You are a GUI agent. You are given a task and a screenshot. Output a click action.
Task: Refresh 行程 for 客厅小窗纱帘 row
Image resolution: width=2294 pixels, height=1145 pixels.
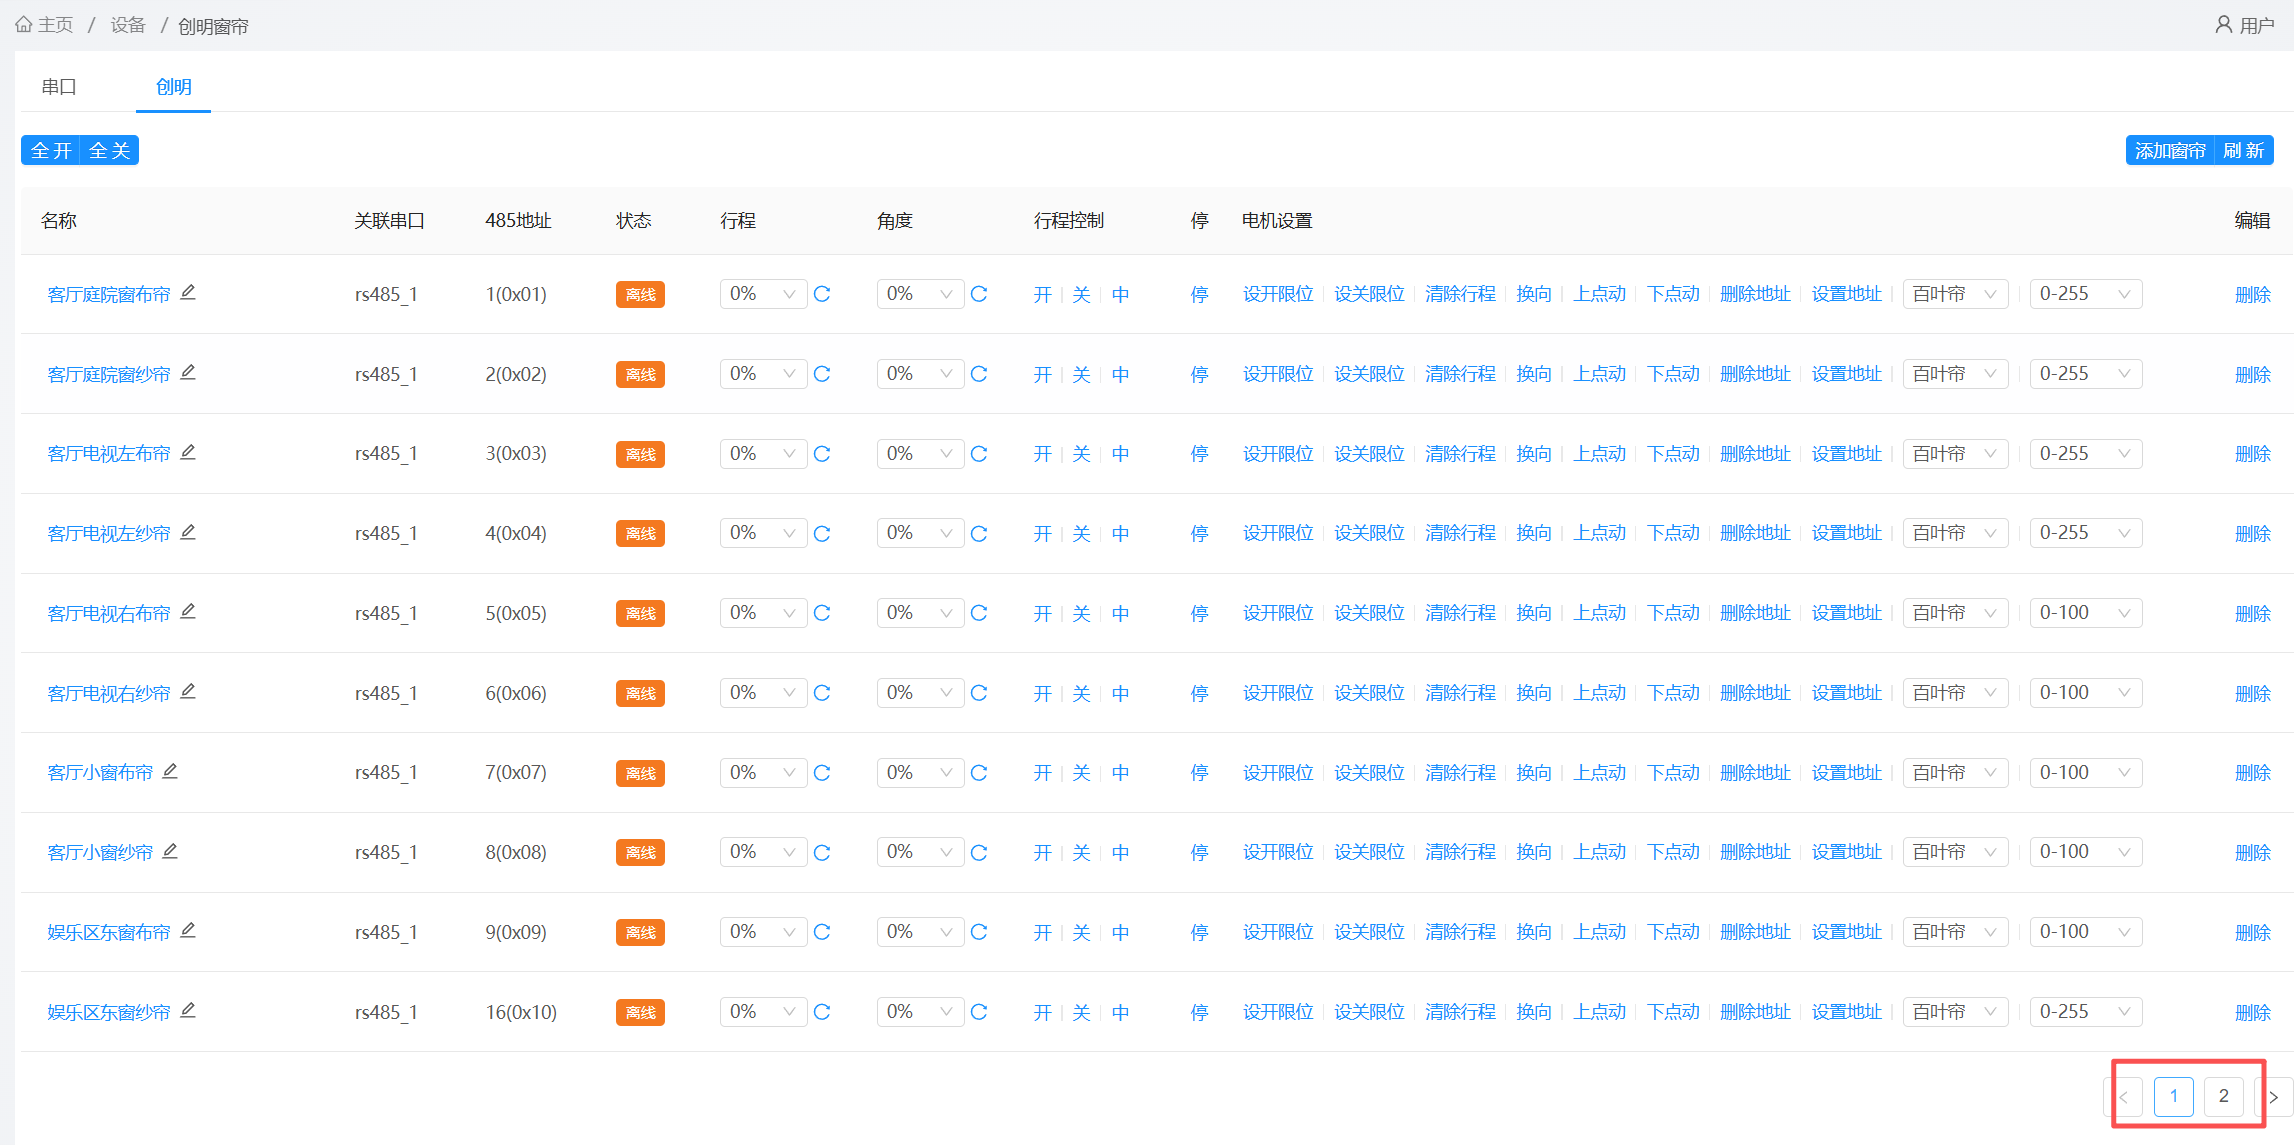(822, 852)
